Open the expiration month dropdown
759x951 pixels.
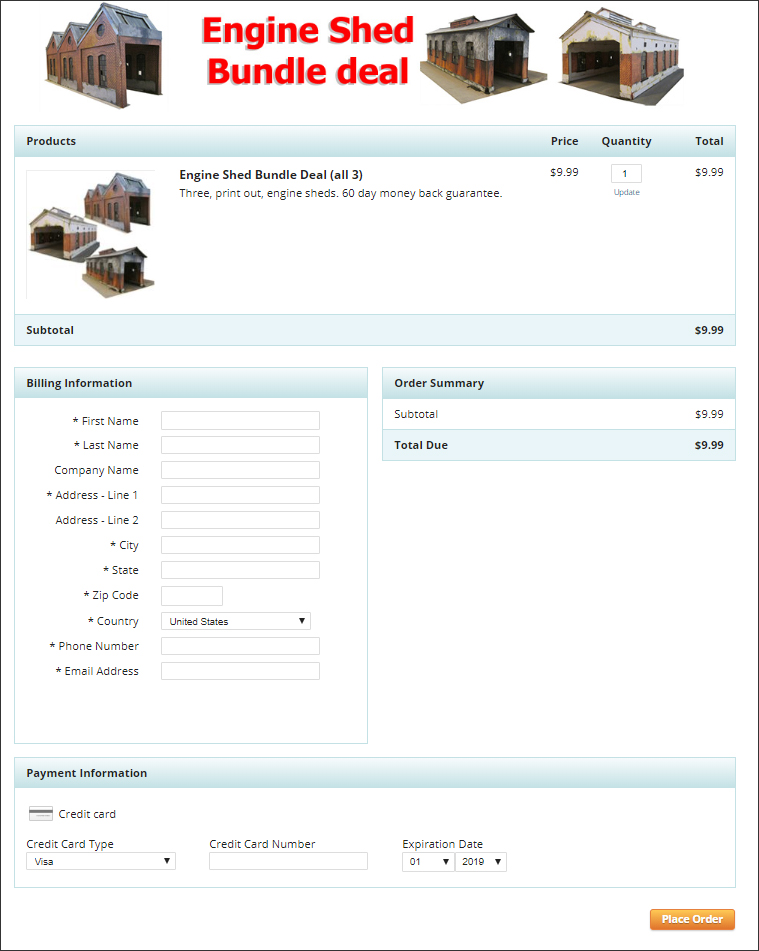point(428,861)
